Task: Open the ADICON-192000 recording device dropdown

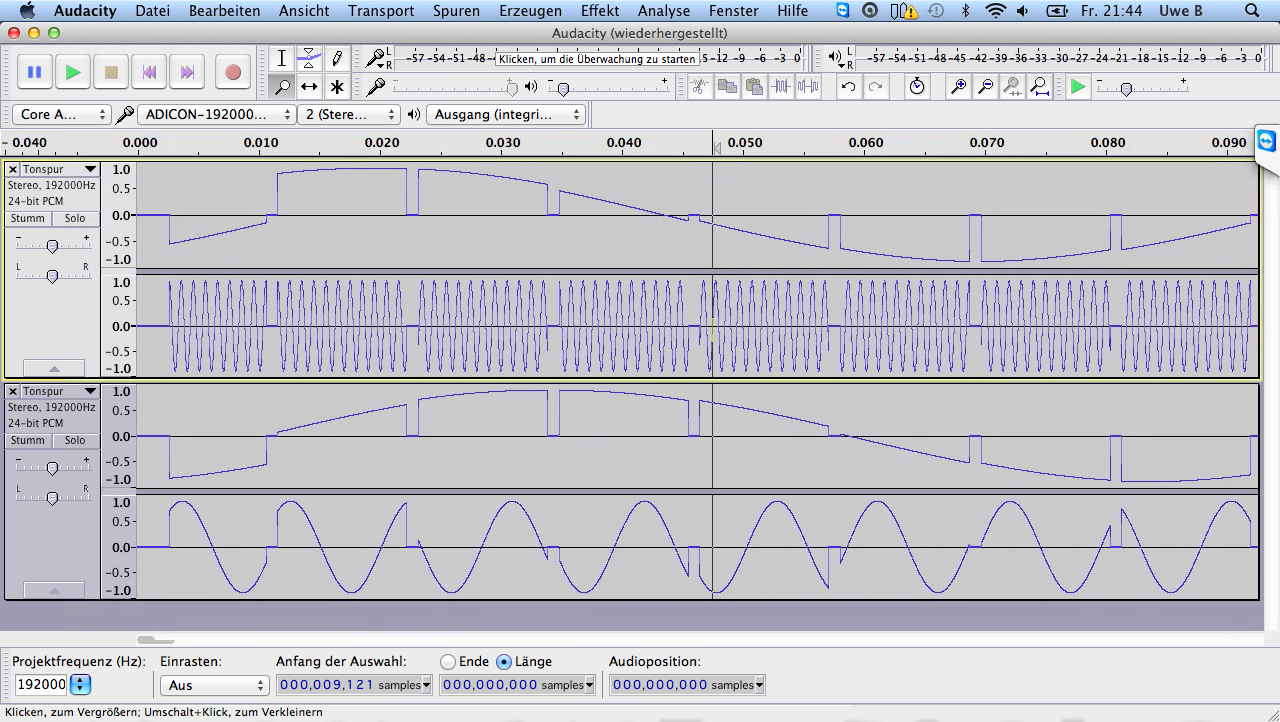Action: pyautogui.click(x=215, y=115)
